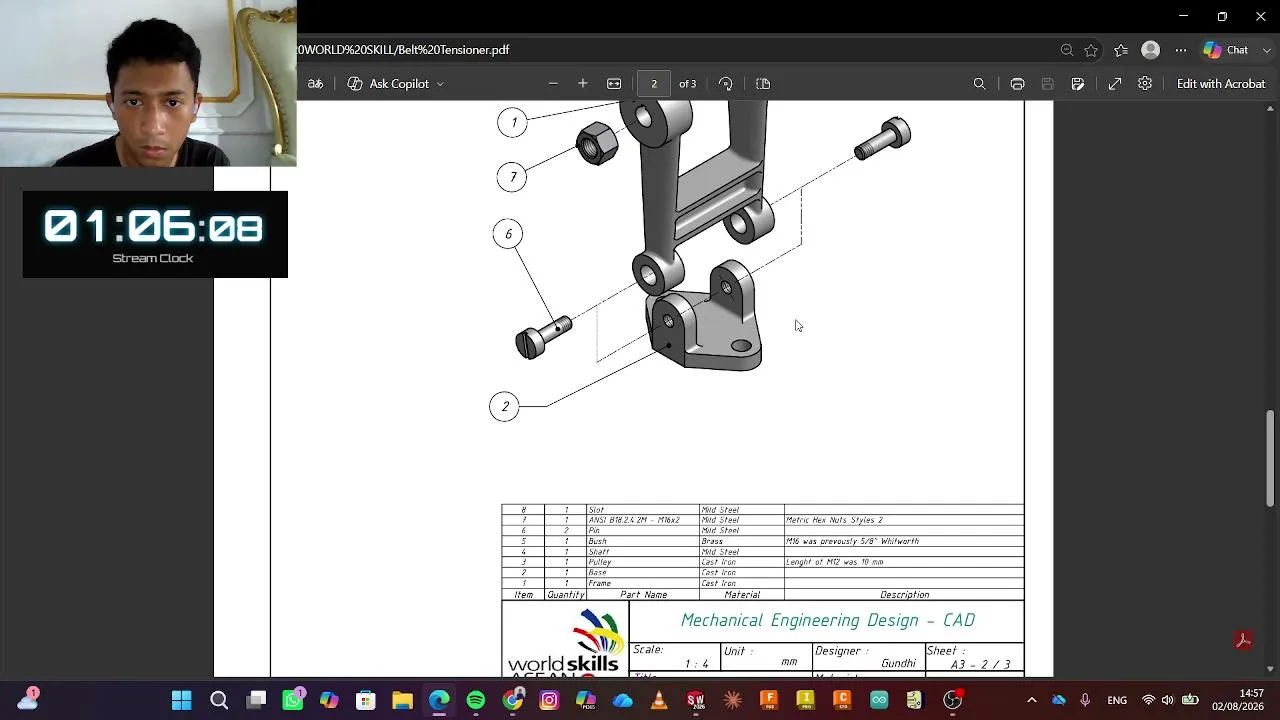The height and width of the screenshot is (720, 1280).
Task: Toggle the two-page view icon
Action: pyautogui.click(x=763, y=84)
